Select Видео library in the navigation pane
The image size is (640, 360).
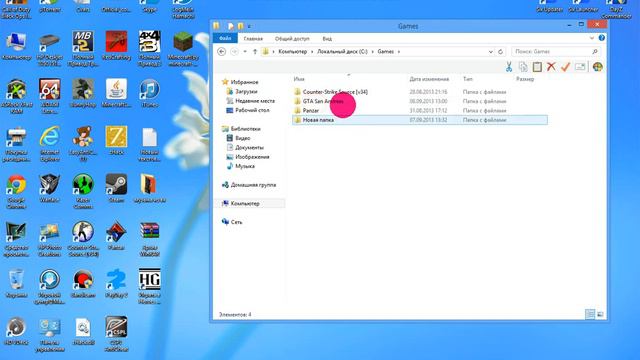click(242, 138)
